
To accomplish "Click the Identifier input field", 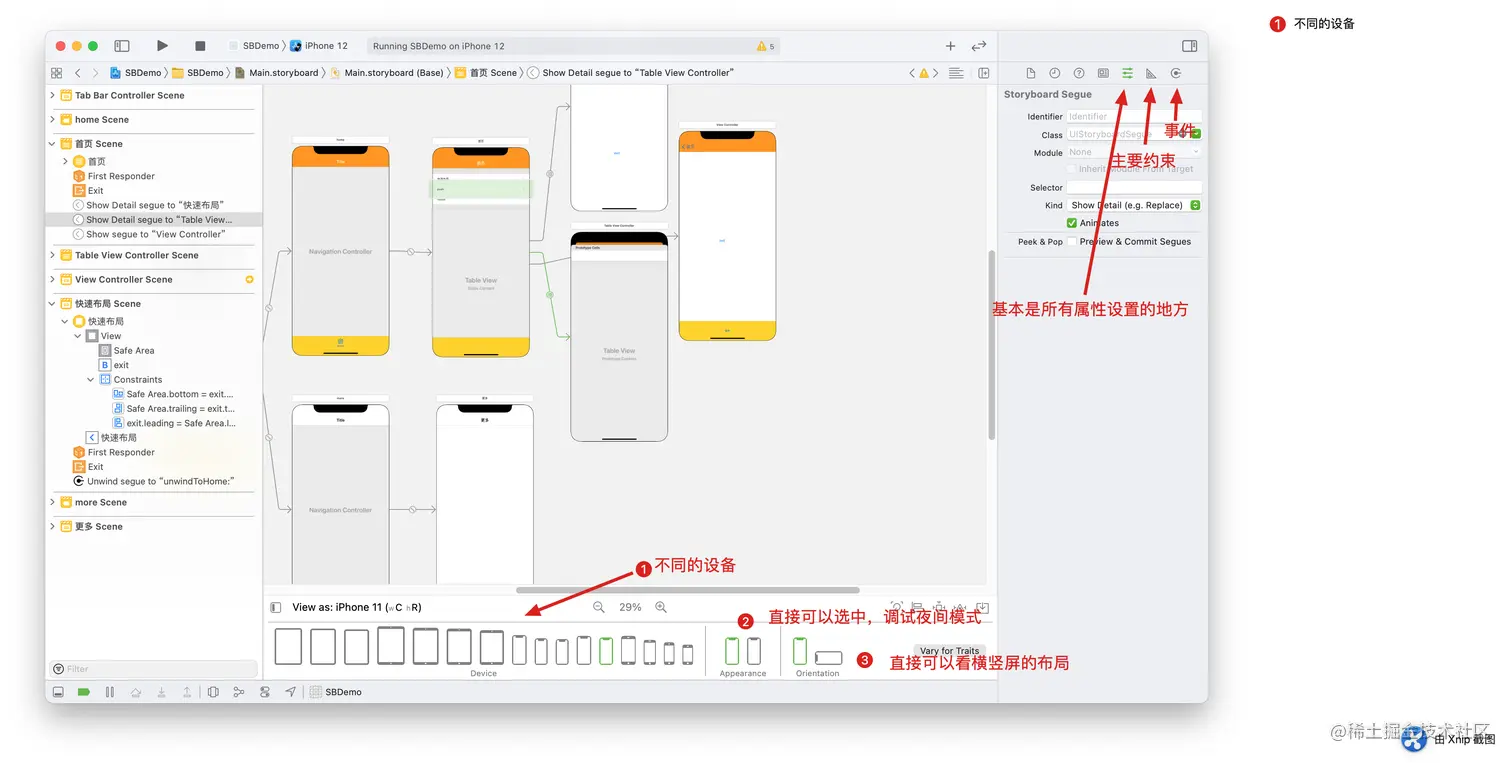I will pyautogui.click(x=1134, y=116).
